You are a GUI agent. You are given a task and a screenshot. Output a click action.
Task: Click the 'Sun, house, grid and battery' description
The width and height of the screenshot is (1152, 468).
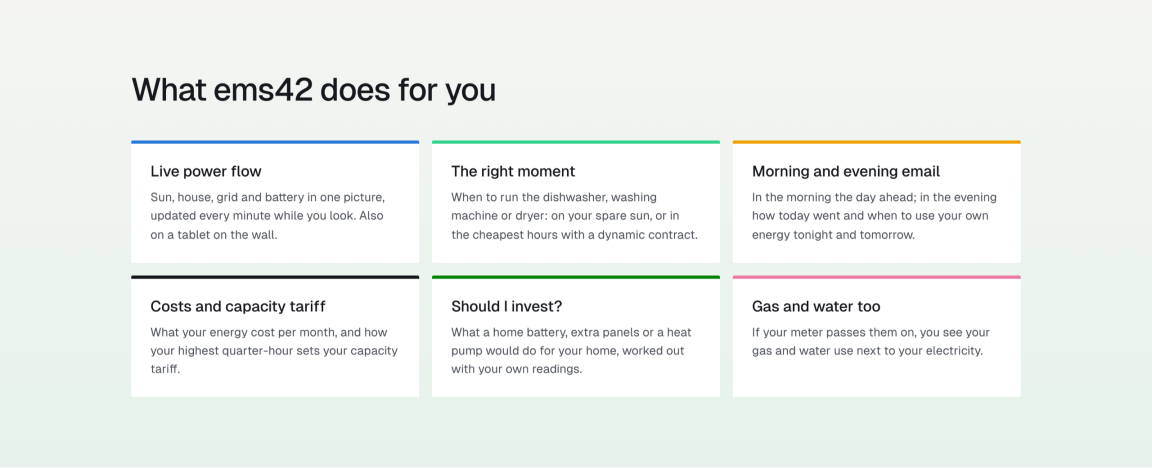click(268, 216)
